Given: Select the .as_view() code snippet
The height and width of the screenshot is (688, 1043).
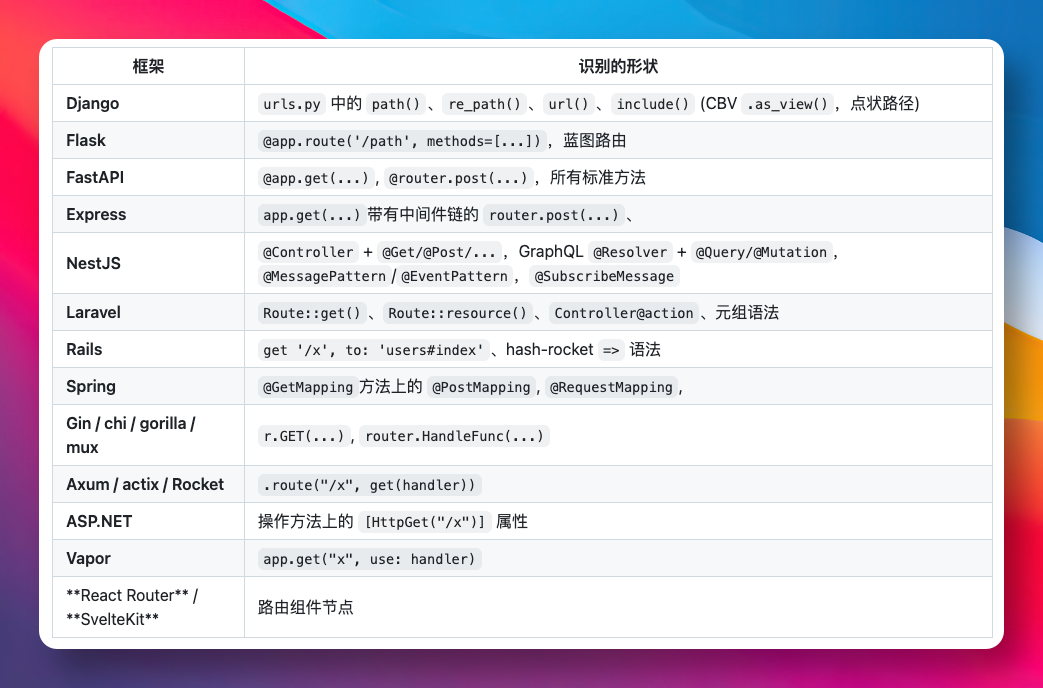Looking at the screenshot, I should 788,104.
